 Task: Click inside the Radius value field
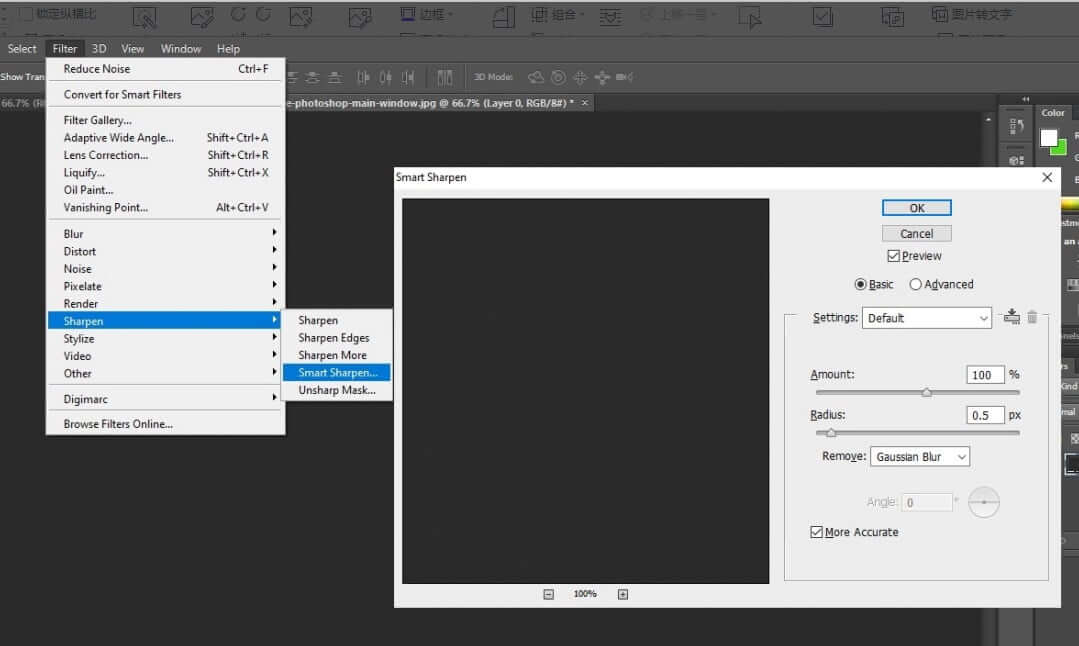(985, 414)
